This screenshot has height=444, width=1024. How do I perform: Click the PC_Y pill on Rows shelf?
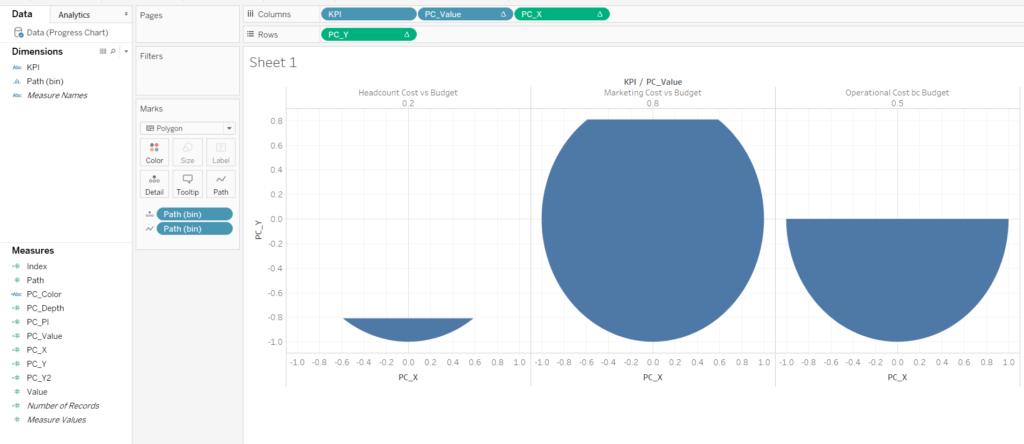pos(367,34)
